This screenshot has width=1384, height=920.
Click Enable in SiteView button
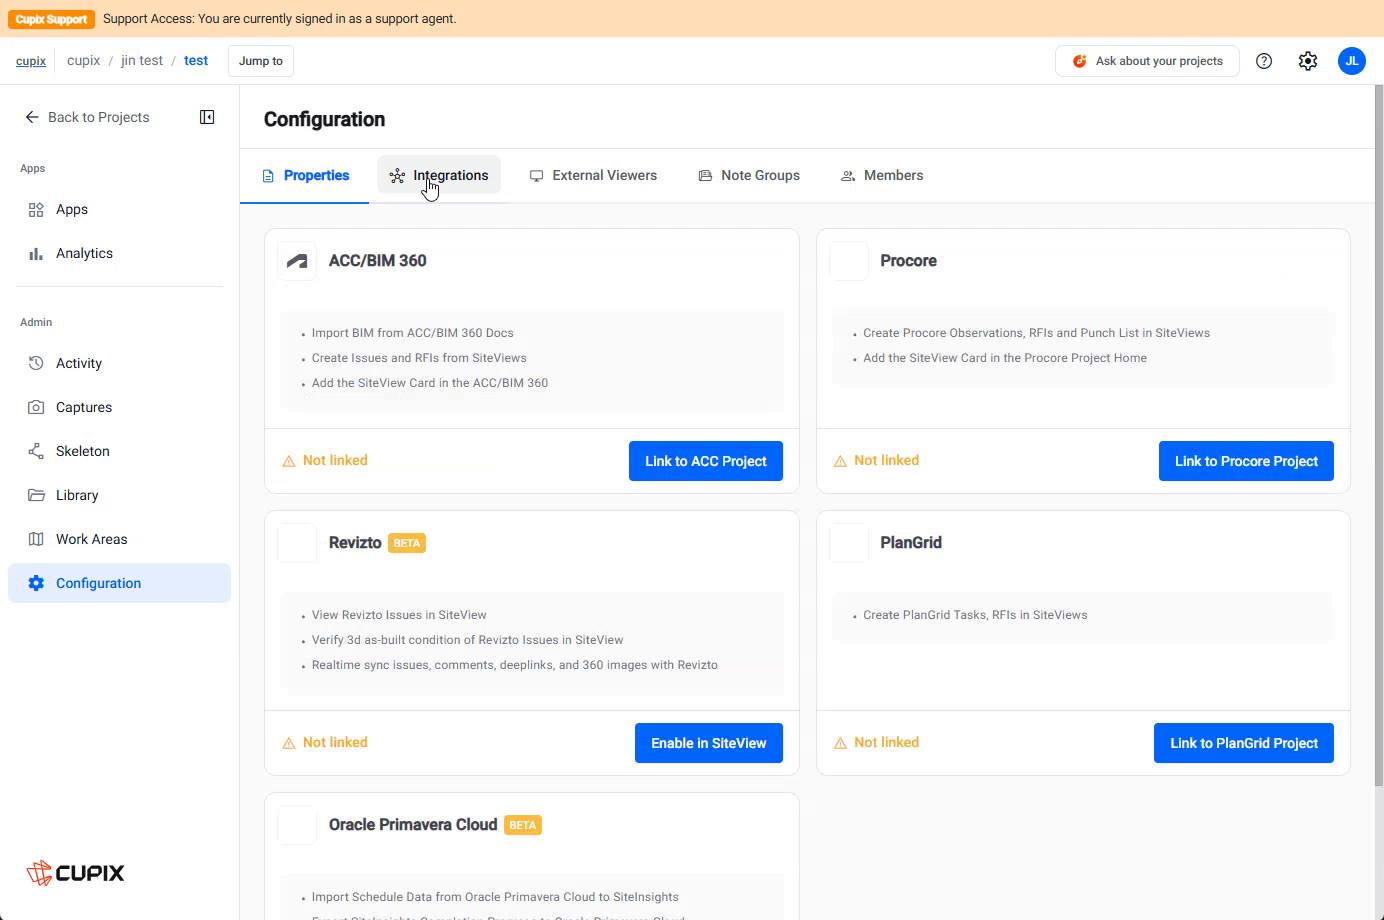coord(709,743)
